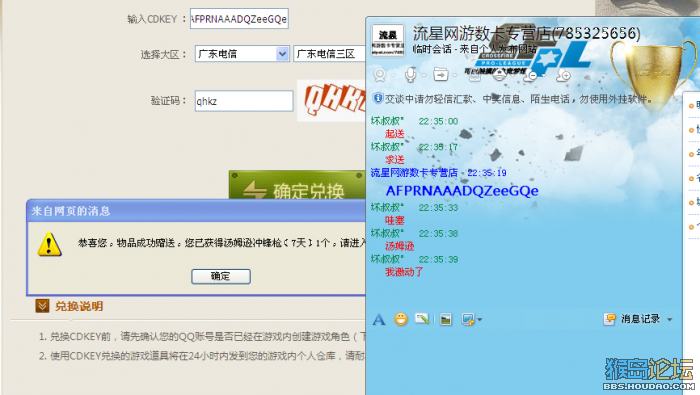The image size is (700, 395).
Task: Click sender name 流星网游数卡专营店 at 22:35:19
Action: click(x=414, y=173)
